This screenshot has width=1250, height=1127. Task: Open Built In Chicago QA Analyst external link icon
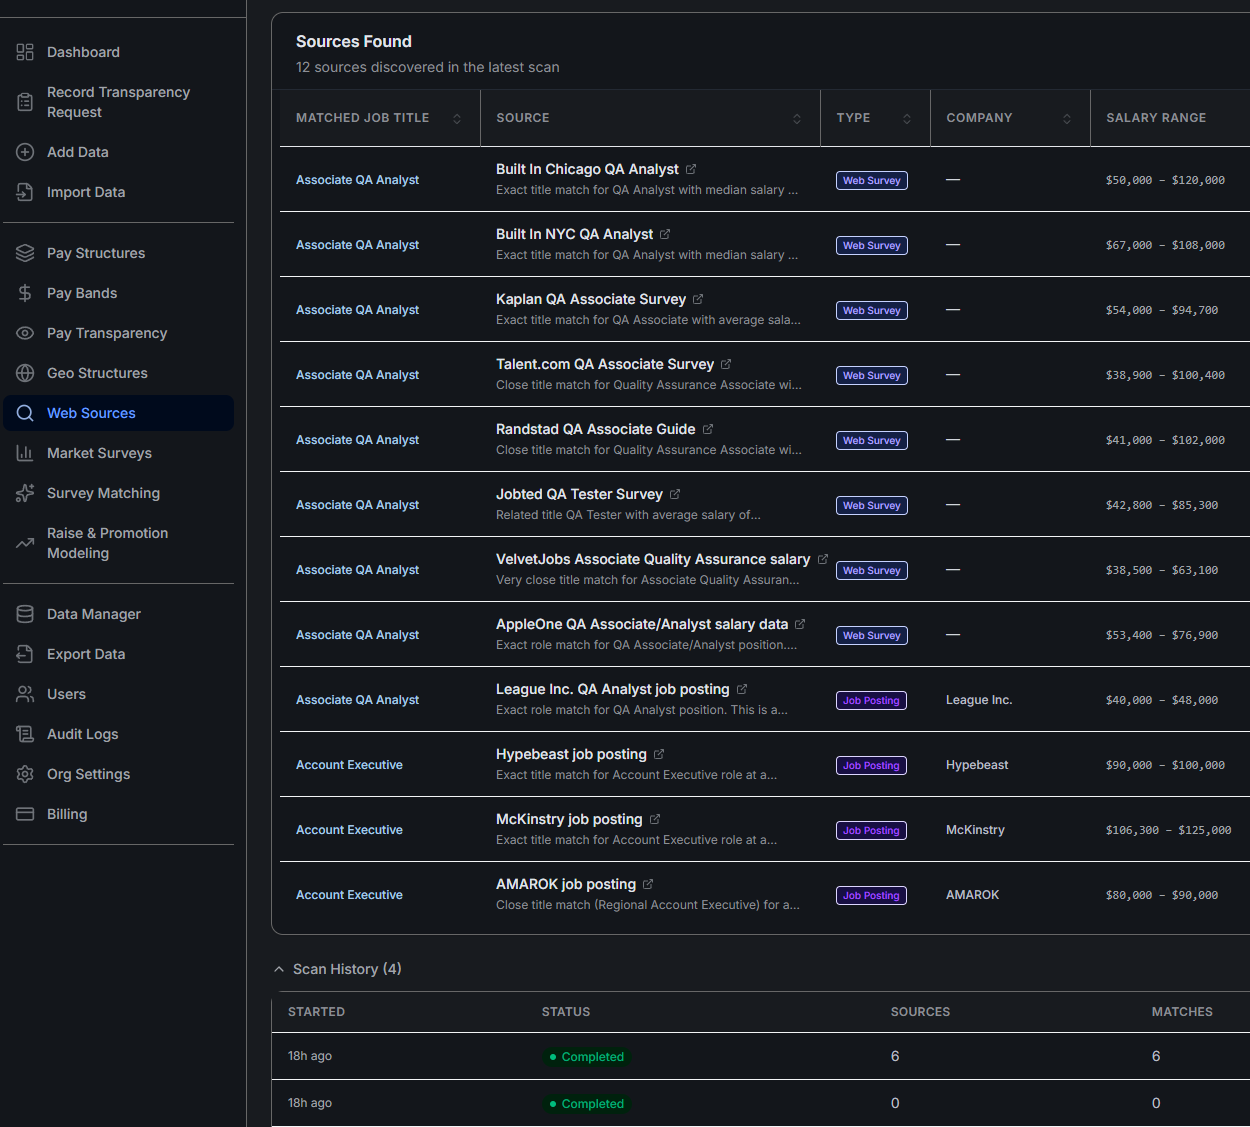tap(691, 168)
